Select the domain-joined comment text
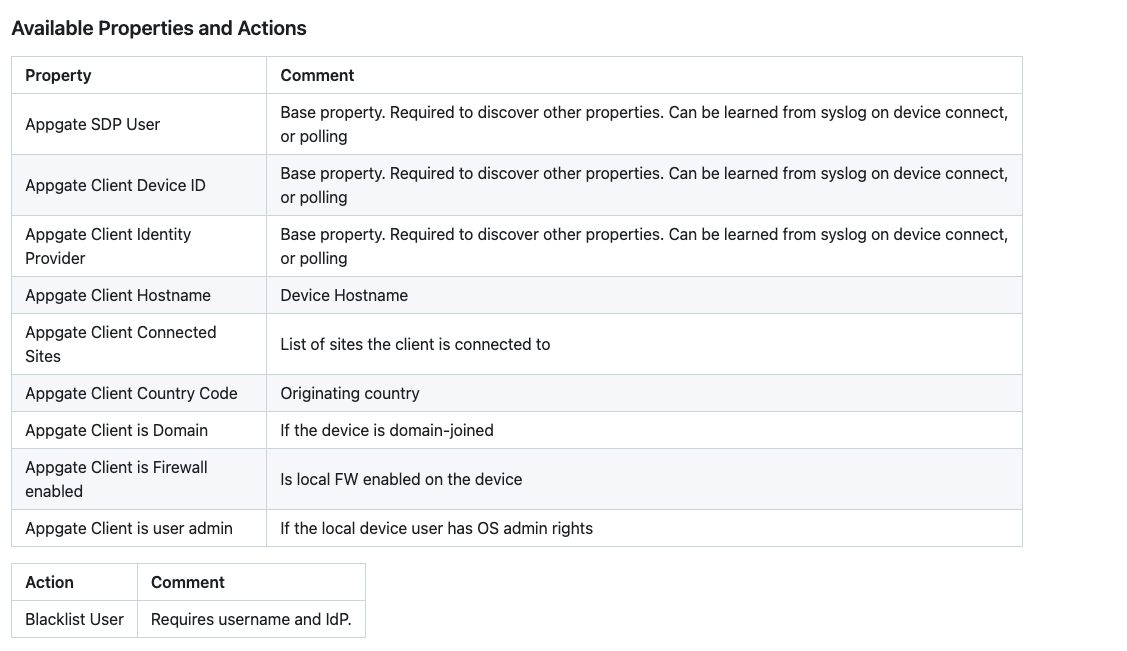The height and width of the screenshot is (651, 1127). pos(387,430)
